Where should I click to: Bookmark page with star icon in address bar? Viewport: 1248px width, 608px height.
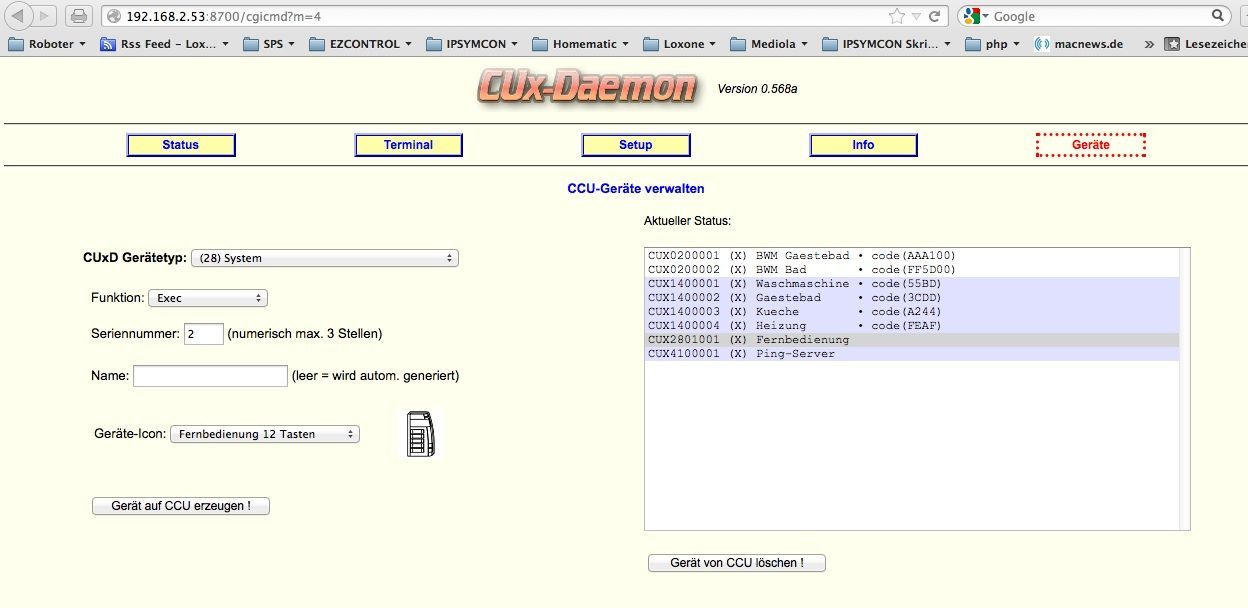897,16
